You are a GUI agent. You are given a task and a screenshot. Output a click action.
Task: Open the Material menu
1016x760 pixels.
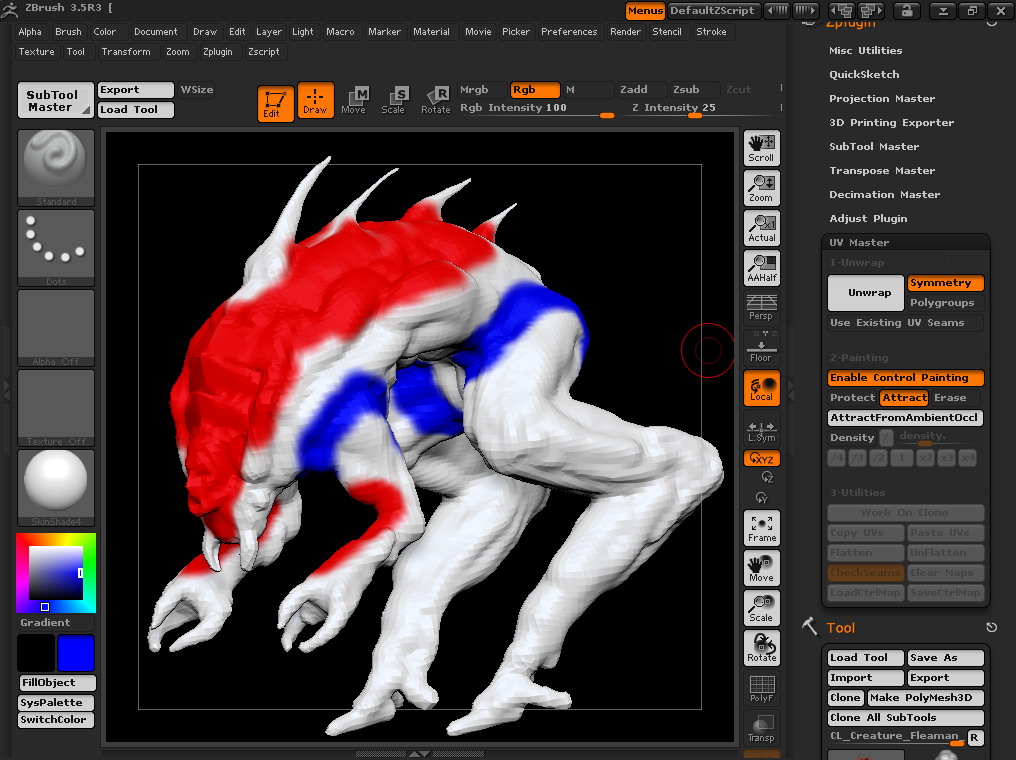(x=431, y=32)
